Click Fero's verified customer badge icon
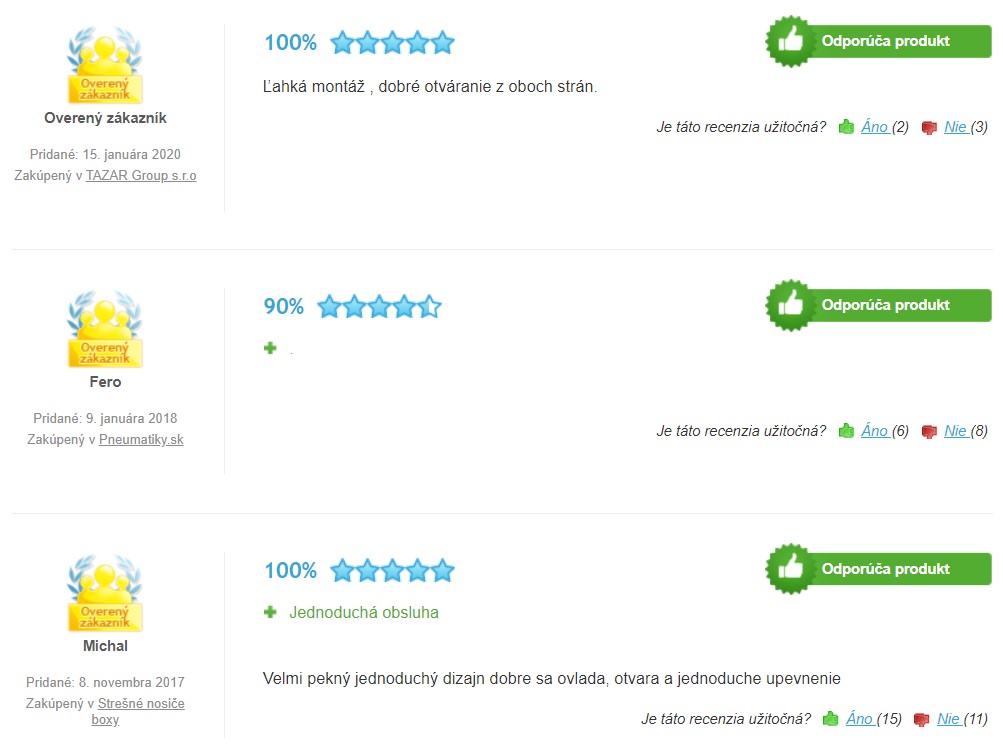The image size is (1003, 748). coord(105,330)
